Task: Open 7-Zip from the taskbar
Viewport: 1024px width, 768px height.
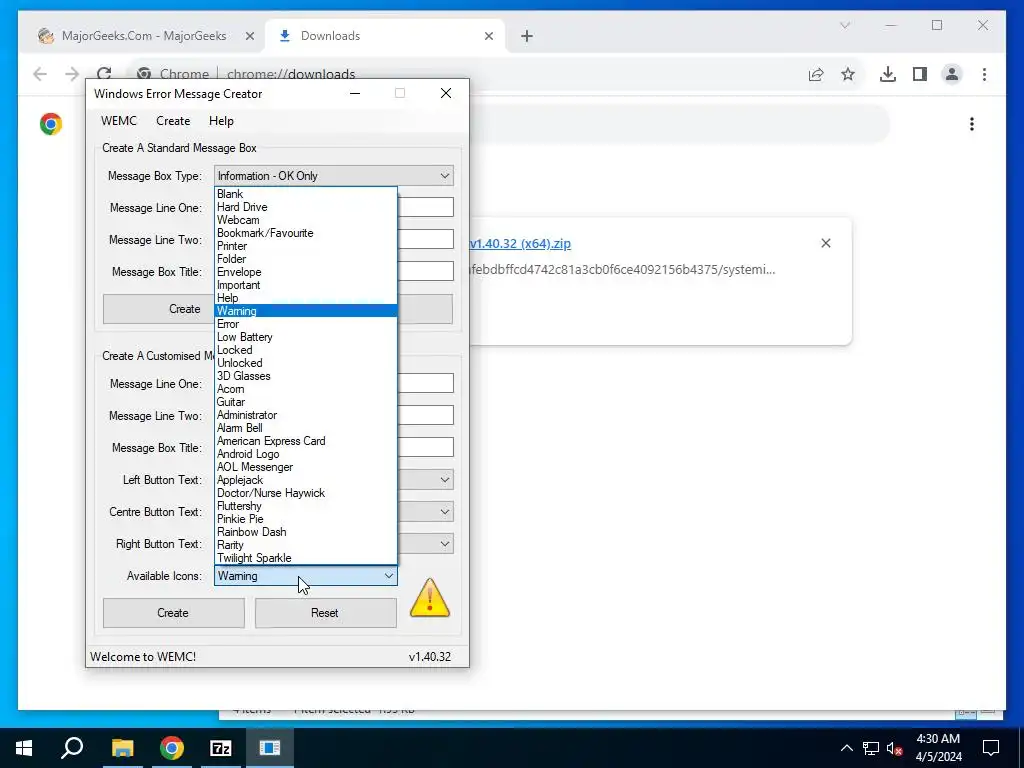Action: 221,748
